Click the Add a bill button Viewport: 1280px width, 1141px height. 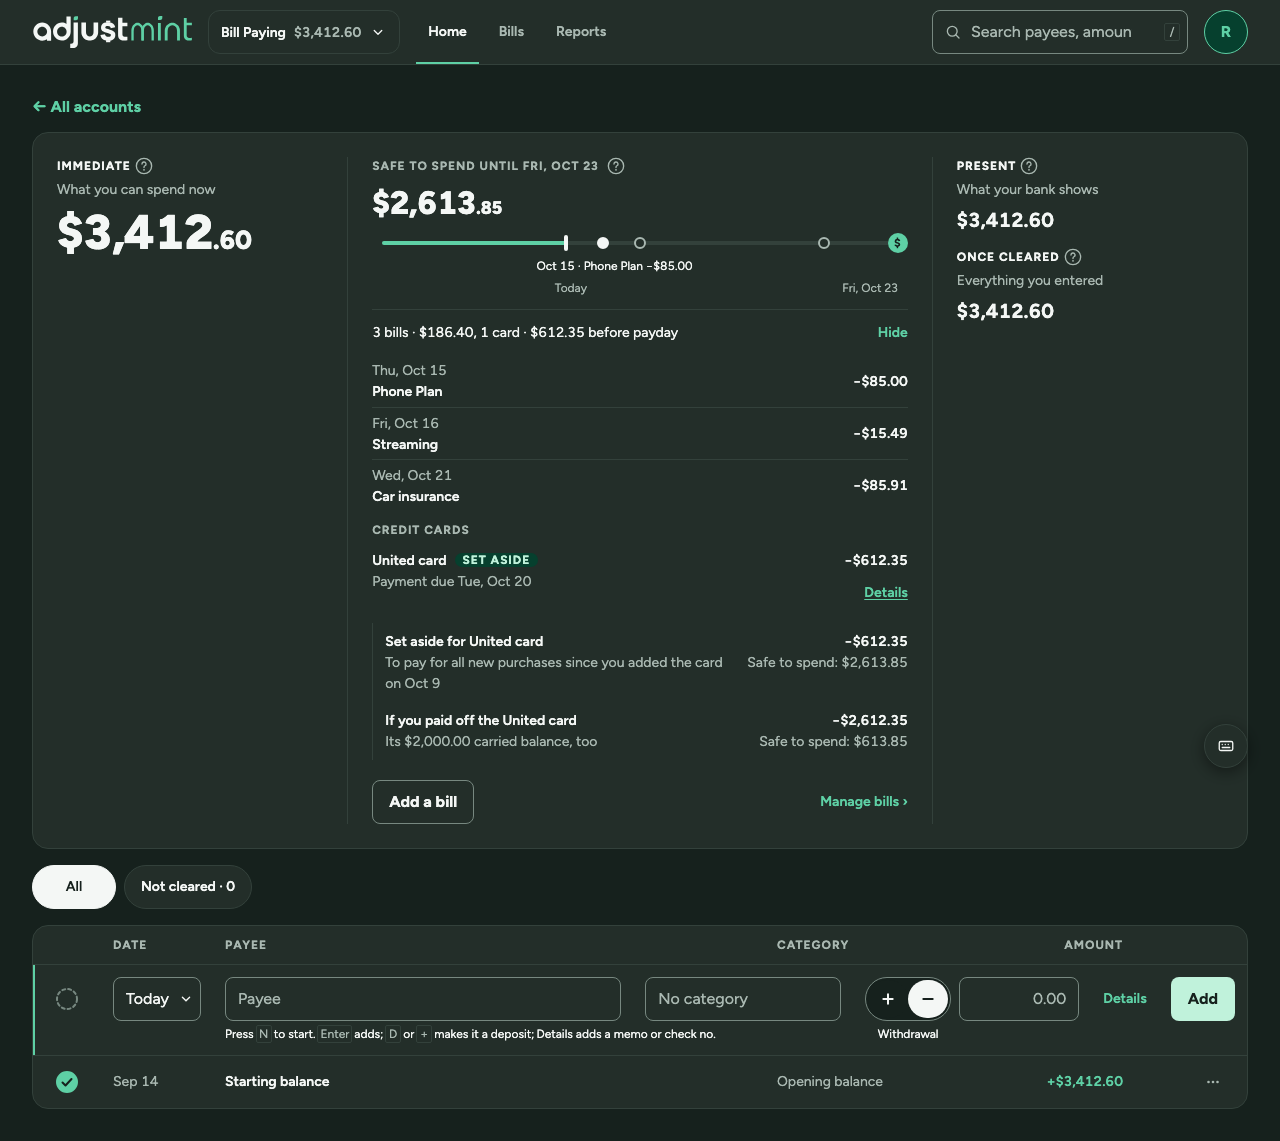click(x=423, y=802)
